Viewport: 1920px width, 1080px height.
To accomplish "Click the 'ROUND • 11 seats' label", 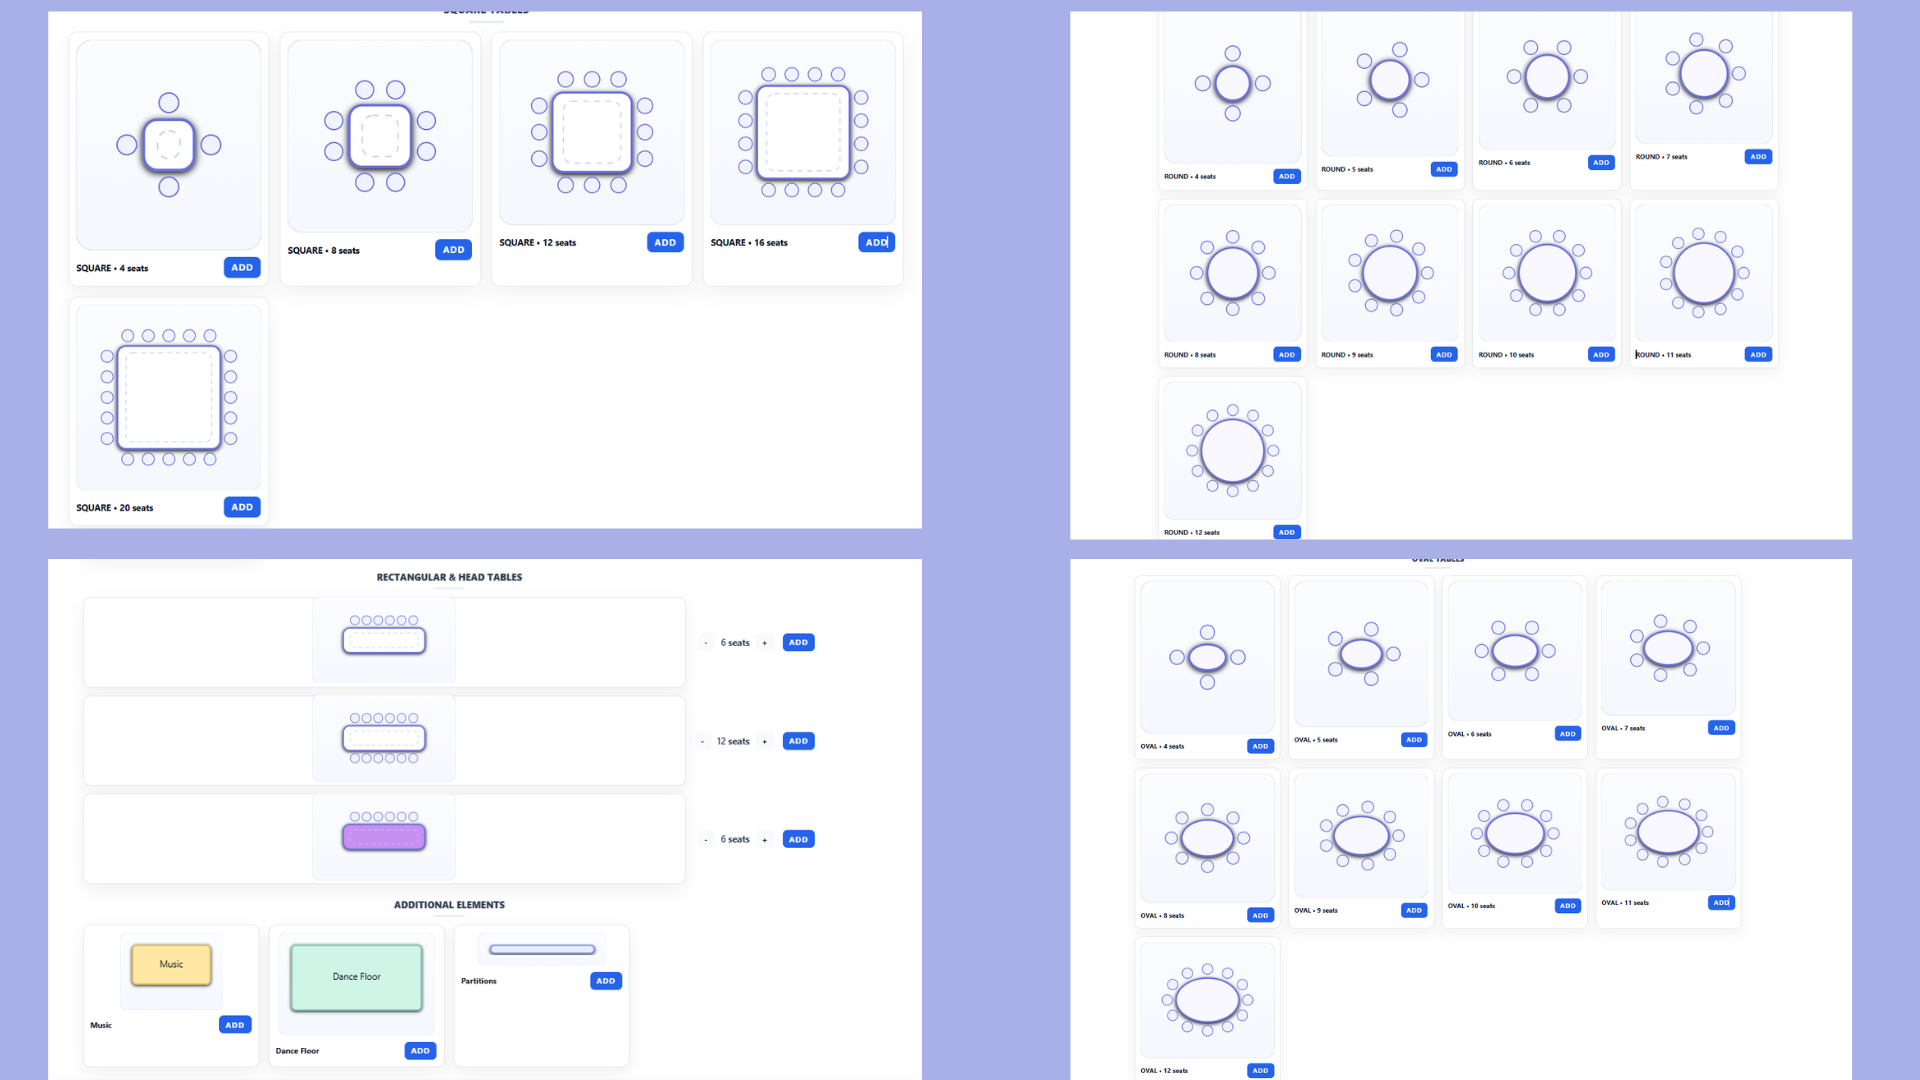I will pos(1663,355).
